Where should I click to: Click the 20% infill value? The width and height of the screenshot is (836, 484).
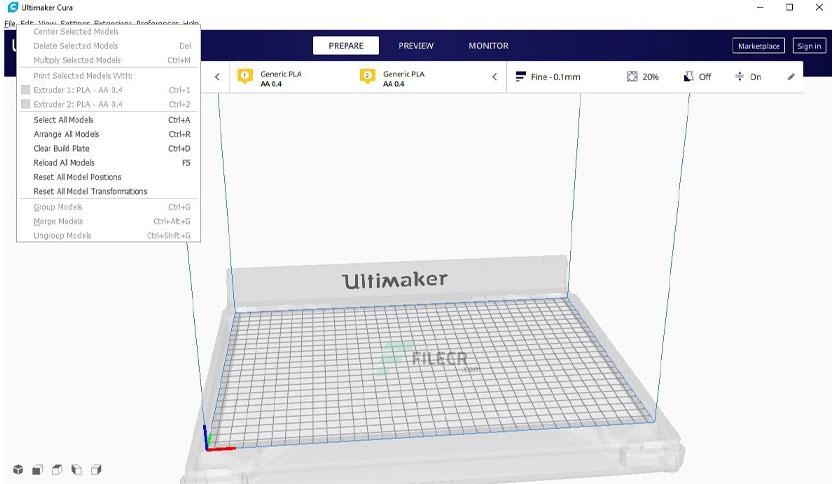[650, 77]
